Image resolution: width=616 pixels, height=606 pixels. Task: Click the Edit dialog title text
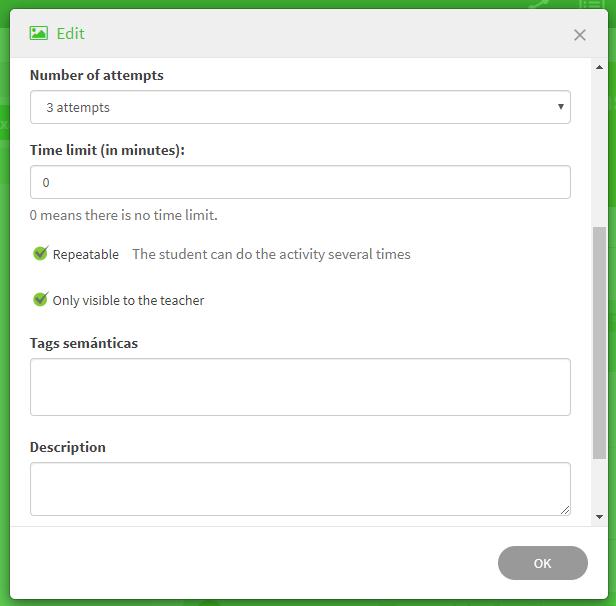[x=70, y=34]
